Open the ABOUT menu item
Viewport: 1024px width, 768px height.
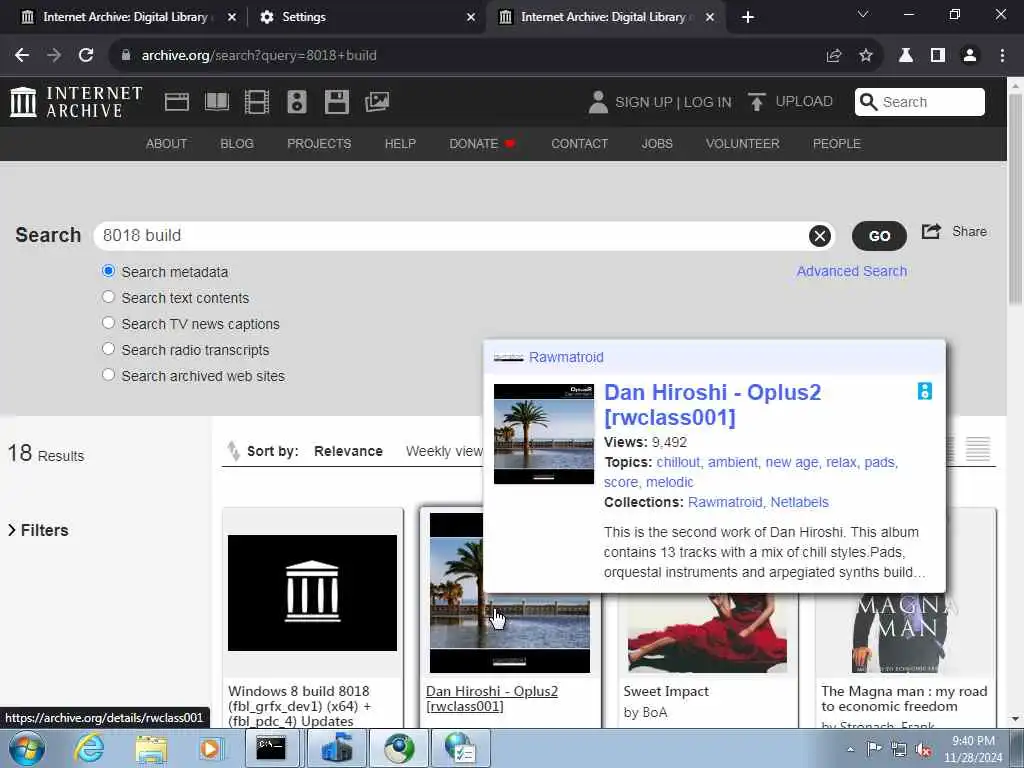click(x=167, y=144)
